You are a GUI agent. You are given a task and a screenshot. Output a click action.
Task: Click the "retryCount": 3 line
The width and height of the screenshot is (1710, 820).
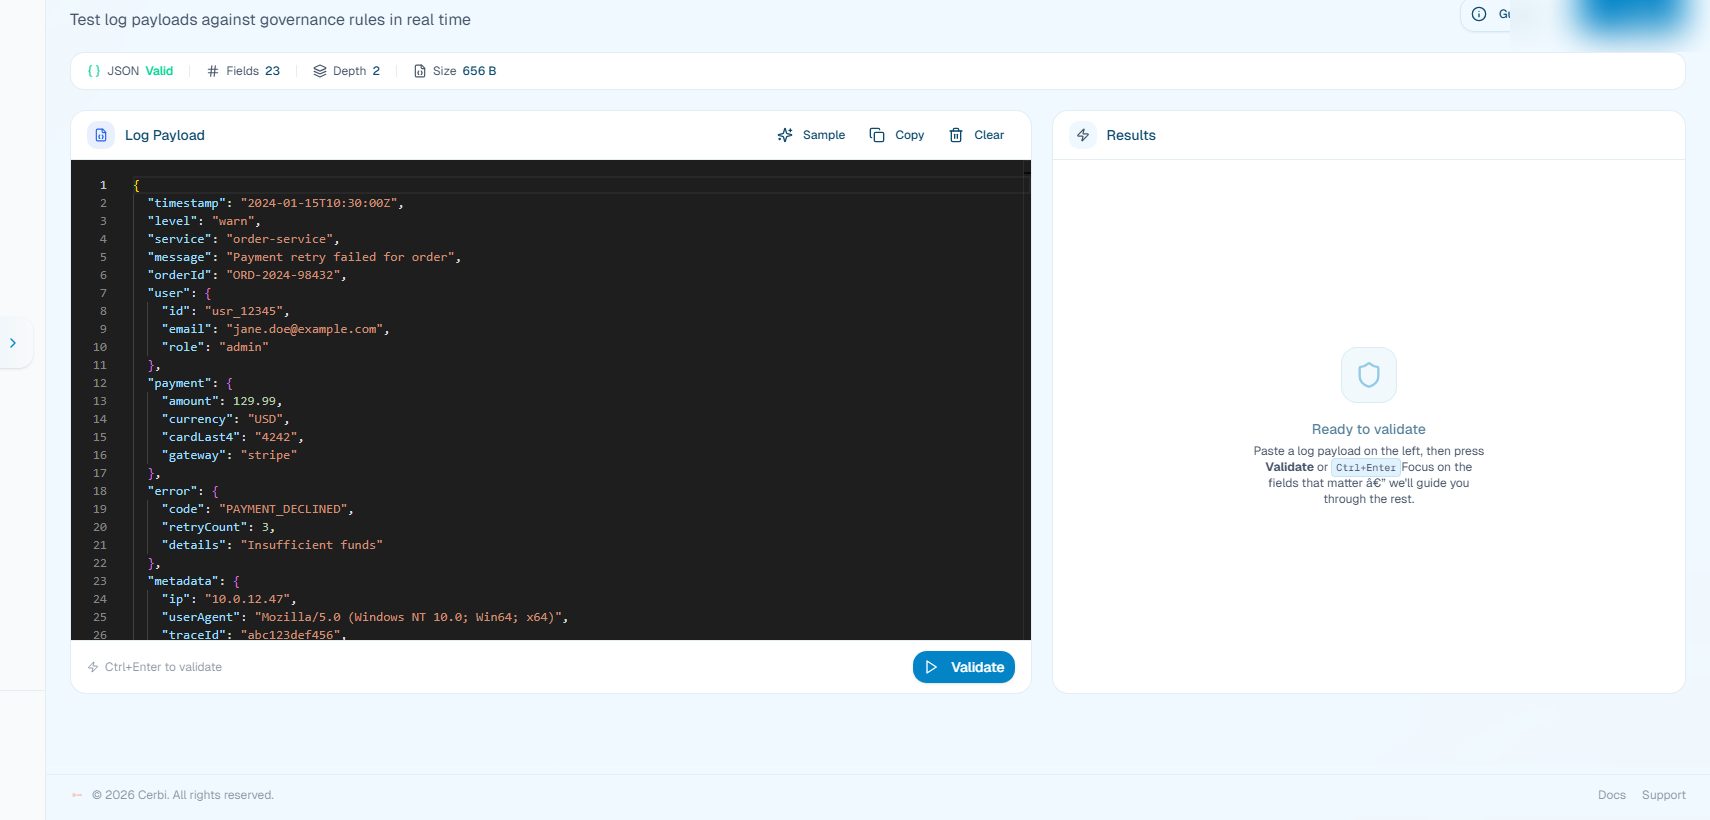[x=218, y=527]
